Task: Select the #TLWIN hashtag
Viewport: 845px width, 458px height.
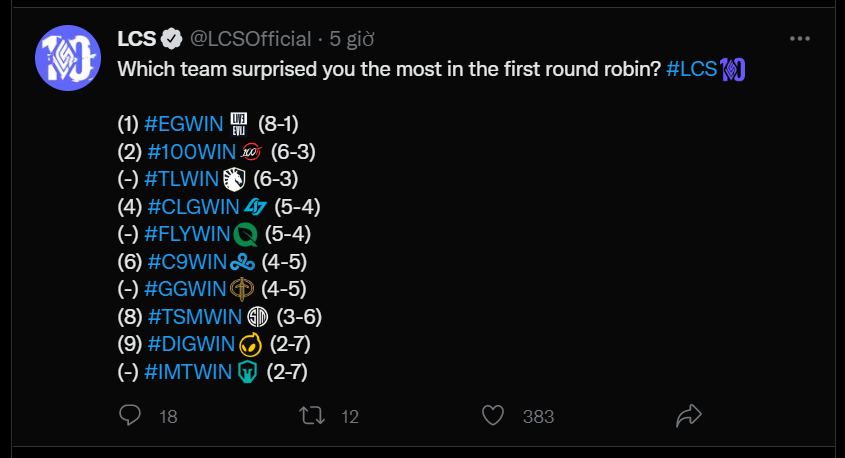Action: click(x=182, y=179)
